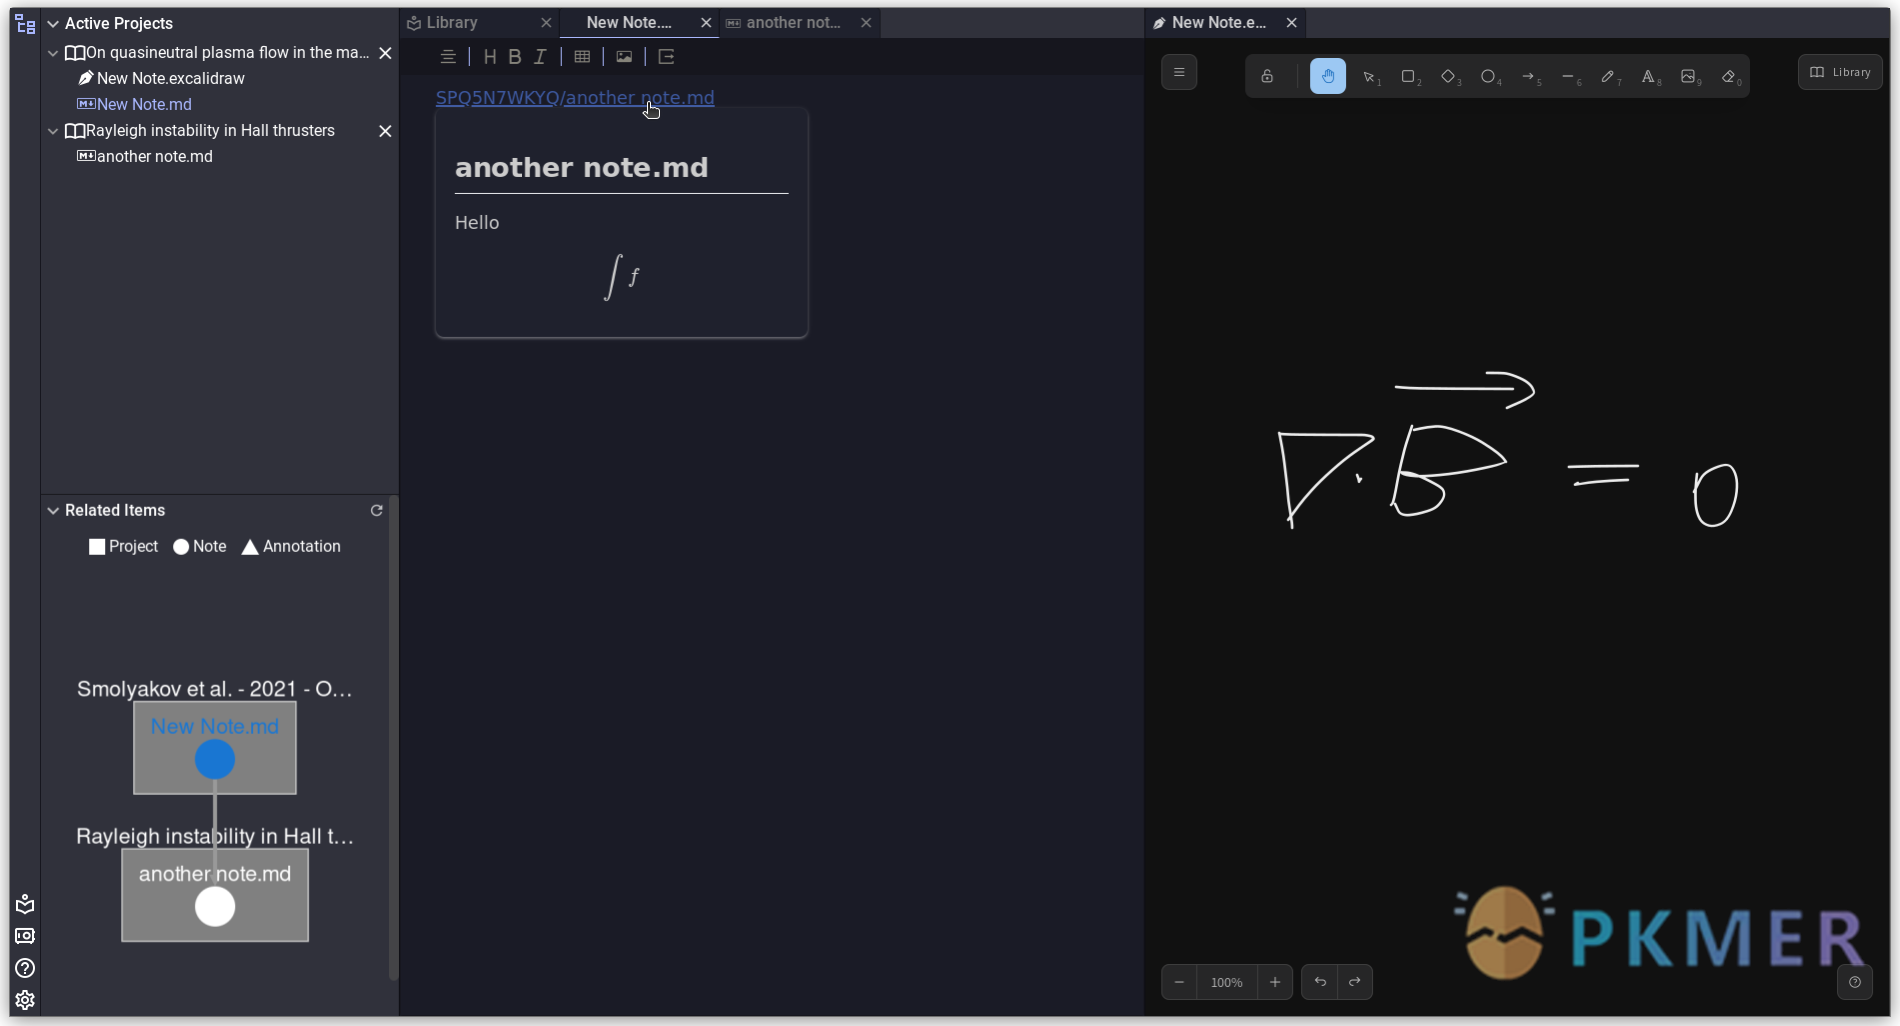Open the Excalidraw Library button
Image resolution: width=1900 pixels, height=1026 pixels.
(1840, 73)
